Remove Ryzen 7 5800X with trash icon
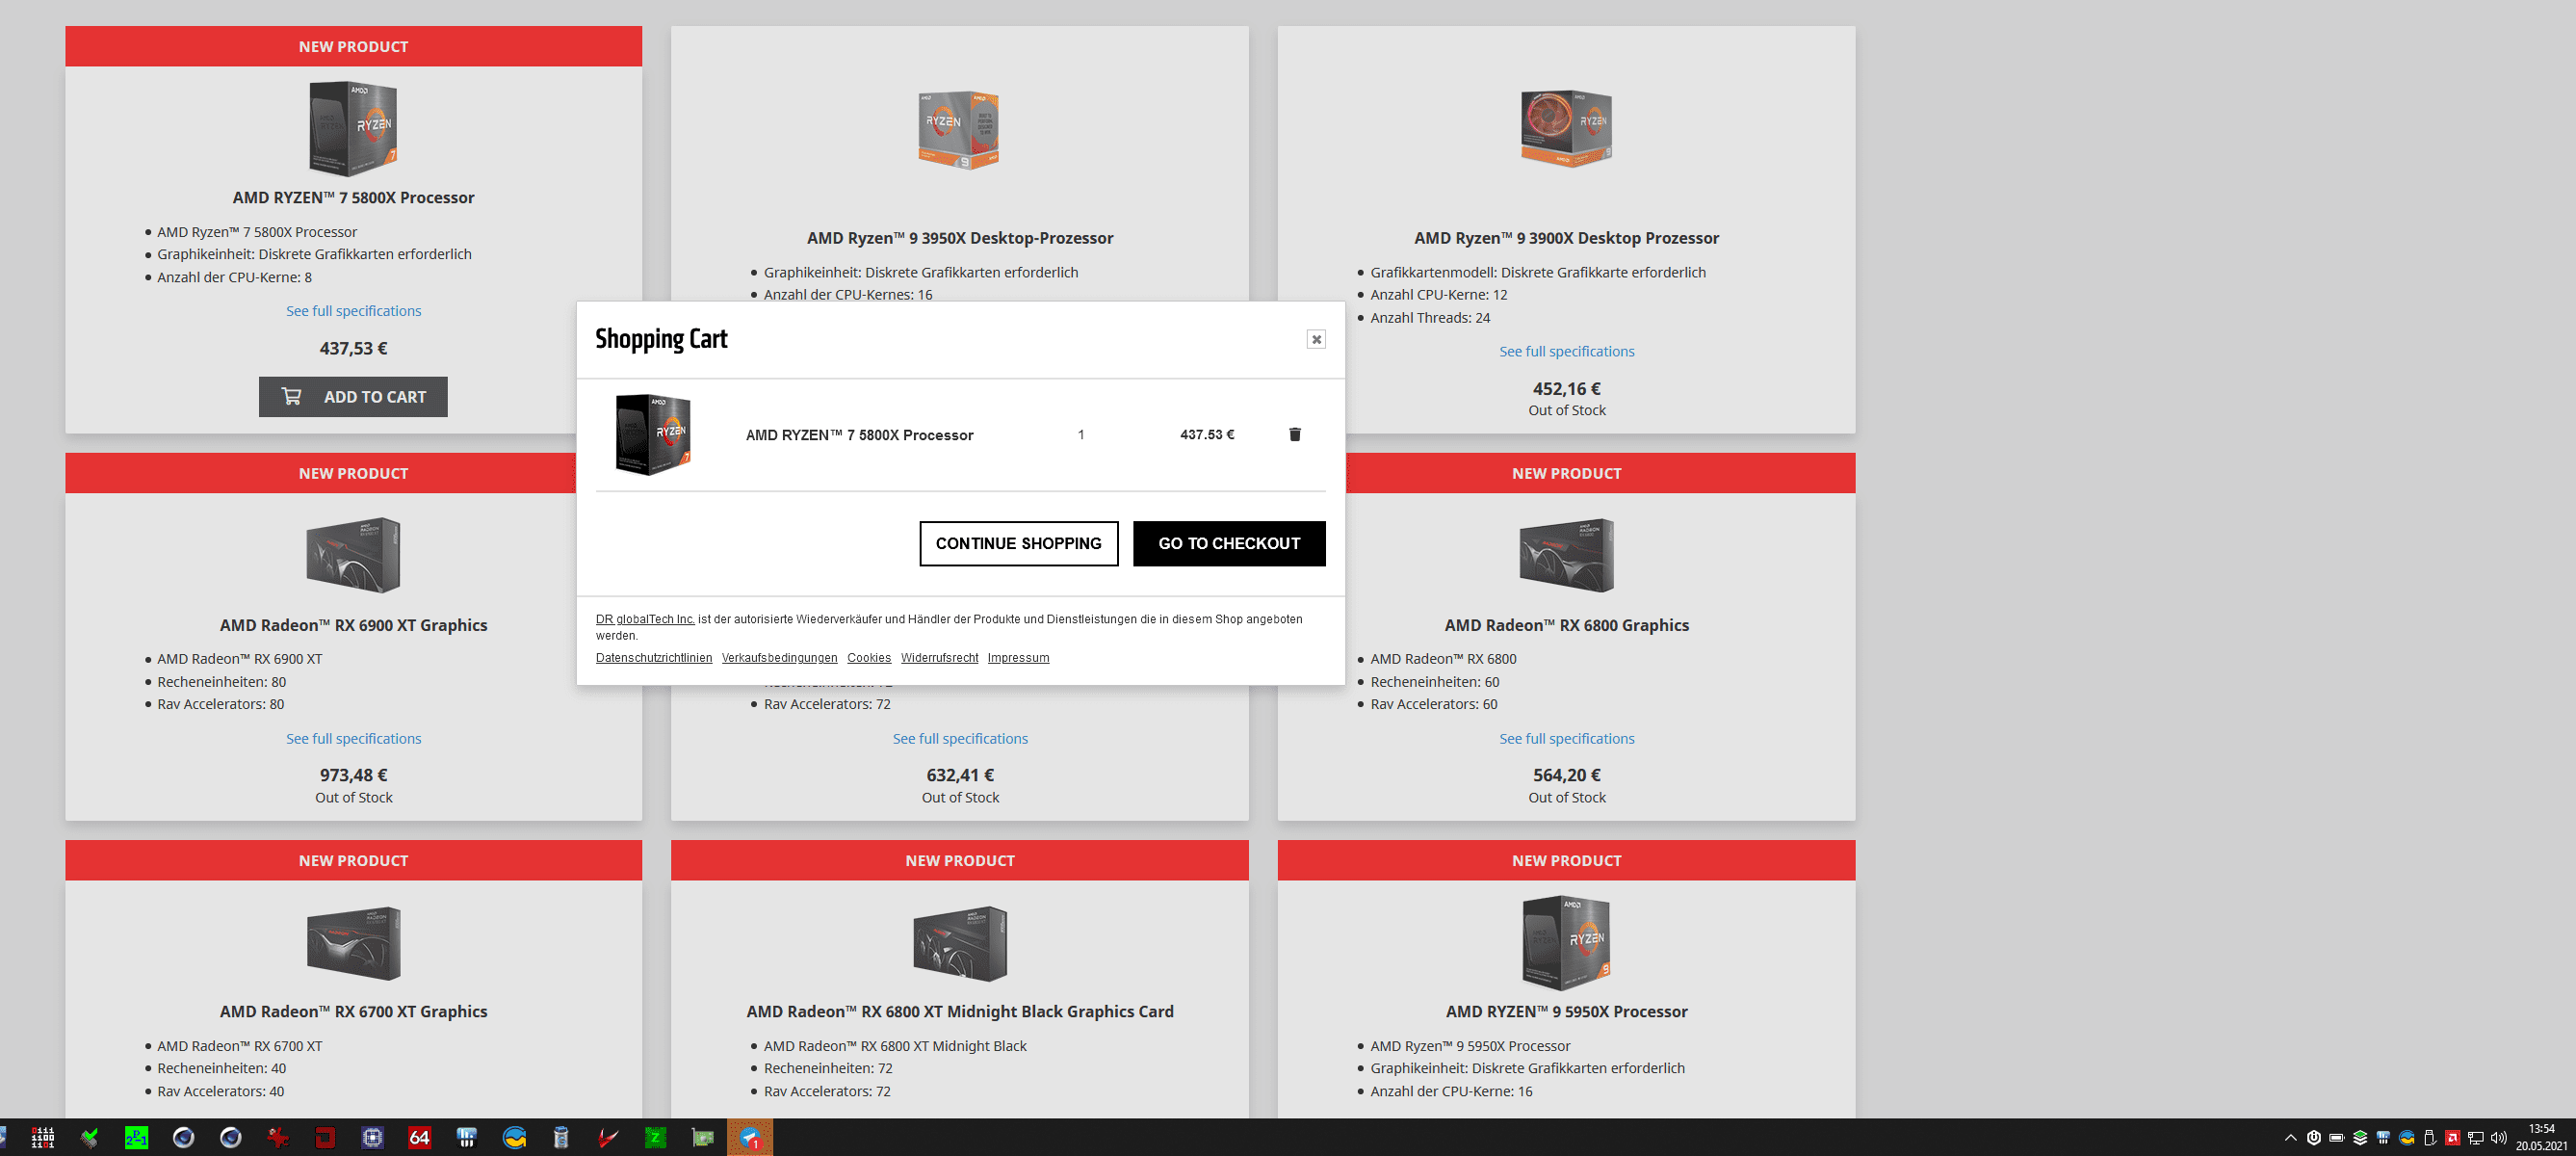Viewport: 2576px width, 1156px height. tap(1294, 434)
